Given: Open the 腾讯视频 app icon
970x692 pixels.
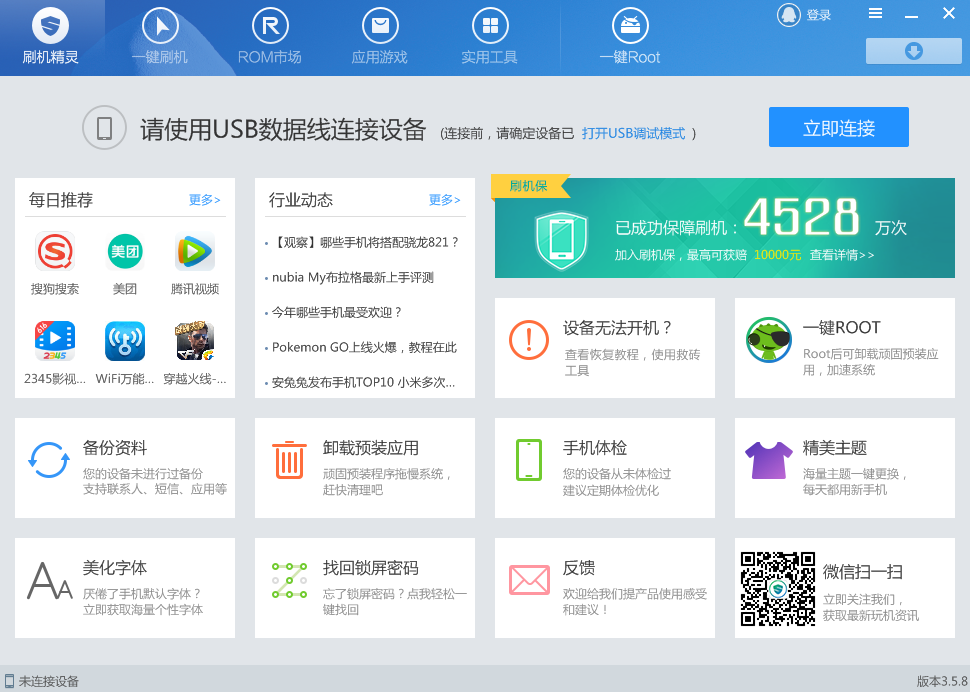Looking at the screenshot, I should tap(195, 252).
